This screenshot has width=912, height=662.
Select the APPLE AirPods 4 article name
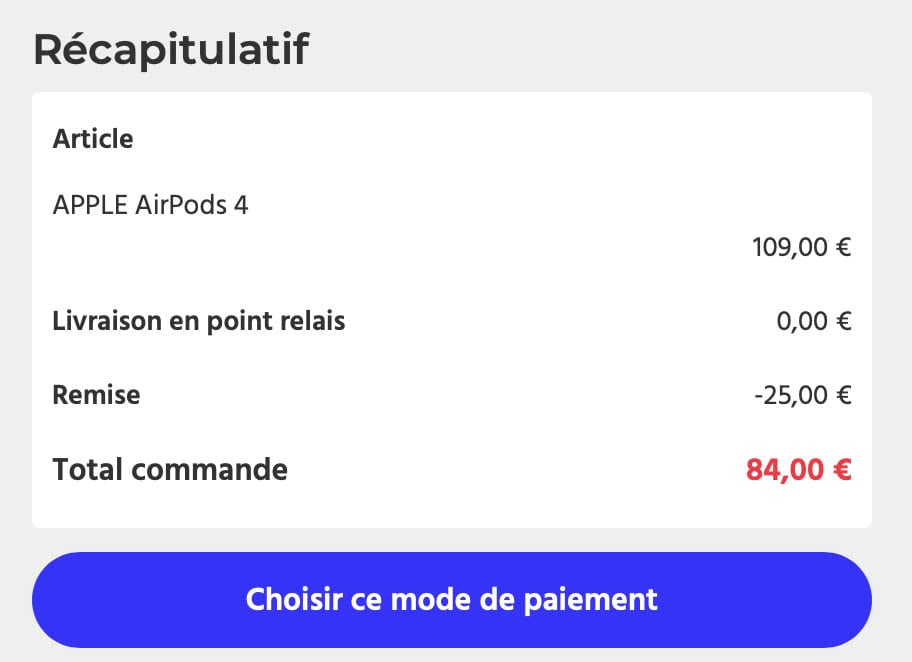(x=150, y=205)
